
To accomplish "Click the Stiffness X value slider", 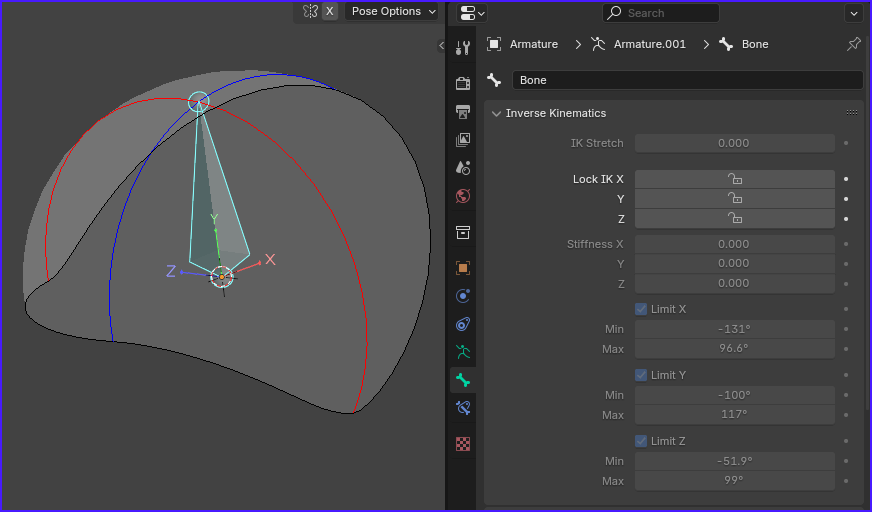I will pyautogui.click(x=735, y=244).
